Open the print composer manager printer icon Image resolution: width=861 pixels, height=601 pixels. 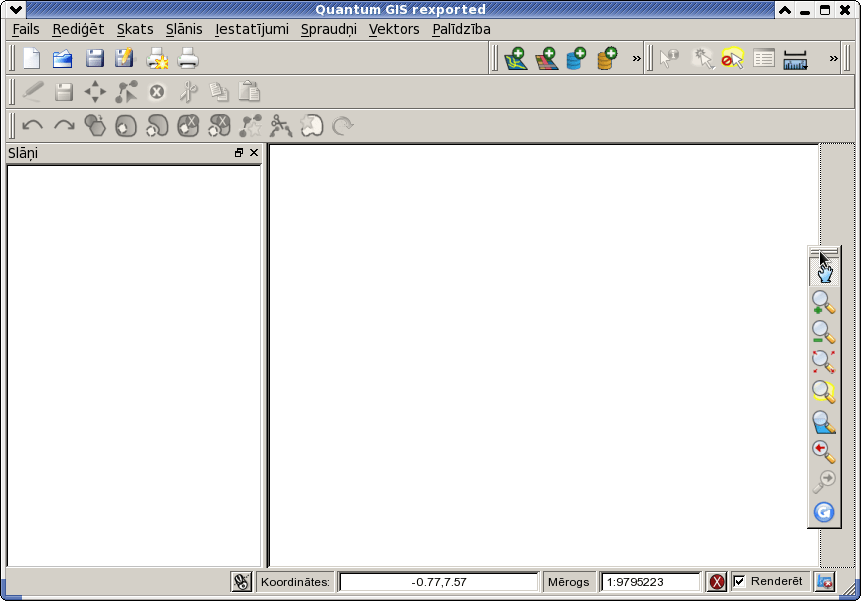click(188, 58)
